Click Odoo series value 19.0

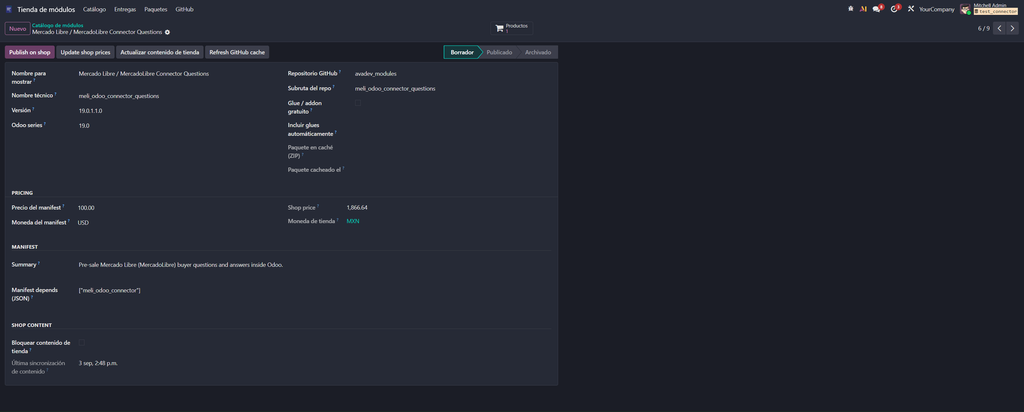click(x=84, y=125)
